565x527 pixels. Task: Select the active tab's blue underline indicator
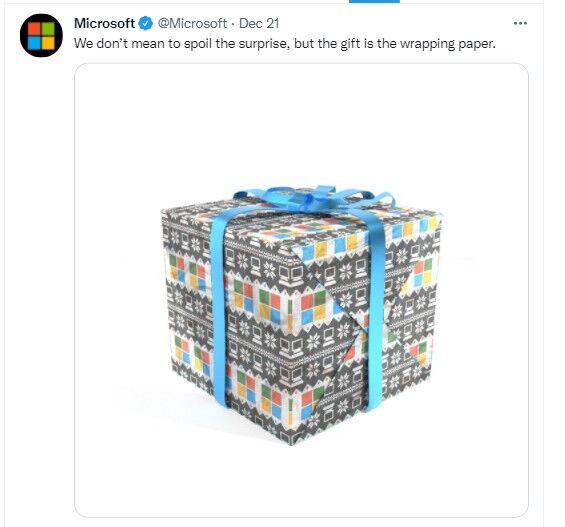pos(374,1)
